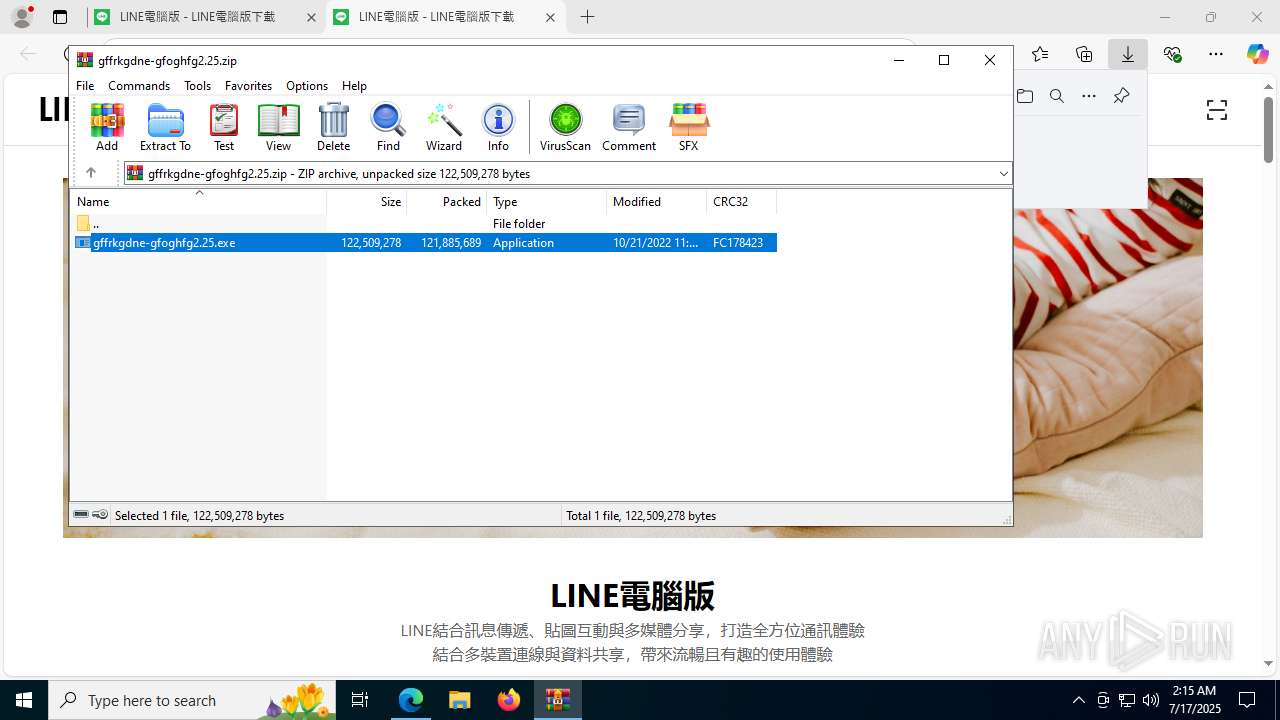Open the Help menu
Screen dimensions: 1280x720
point(354,86)
